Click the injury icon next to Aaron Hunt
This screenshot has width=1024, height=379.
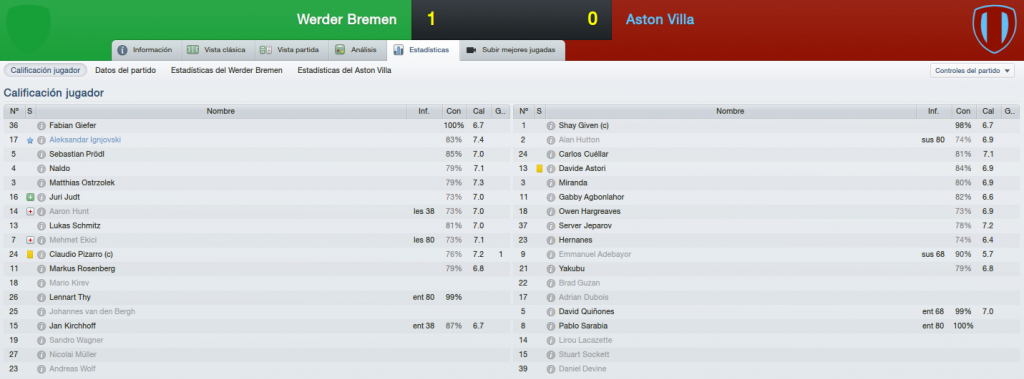(30, 212)
